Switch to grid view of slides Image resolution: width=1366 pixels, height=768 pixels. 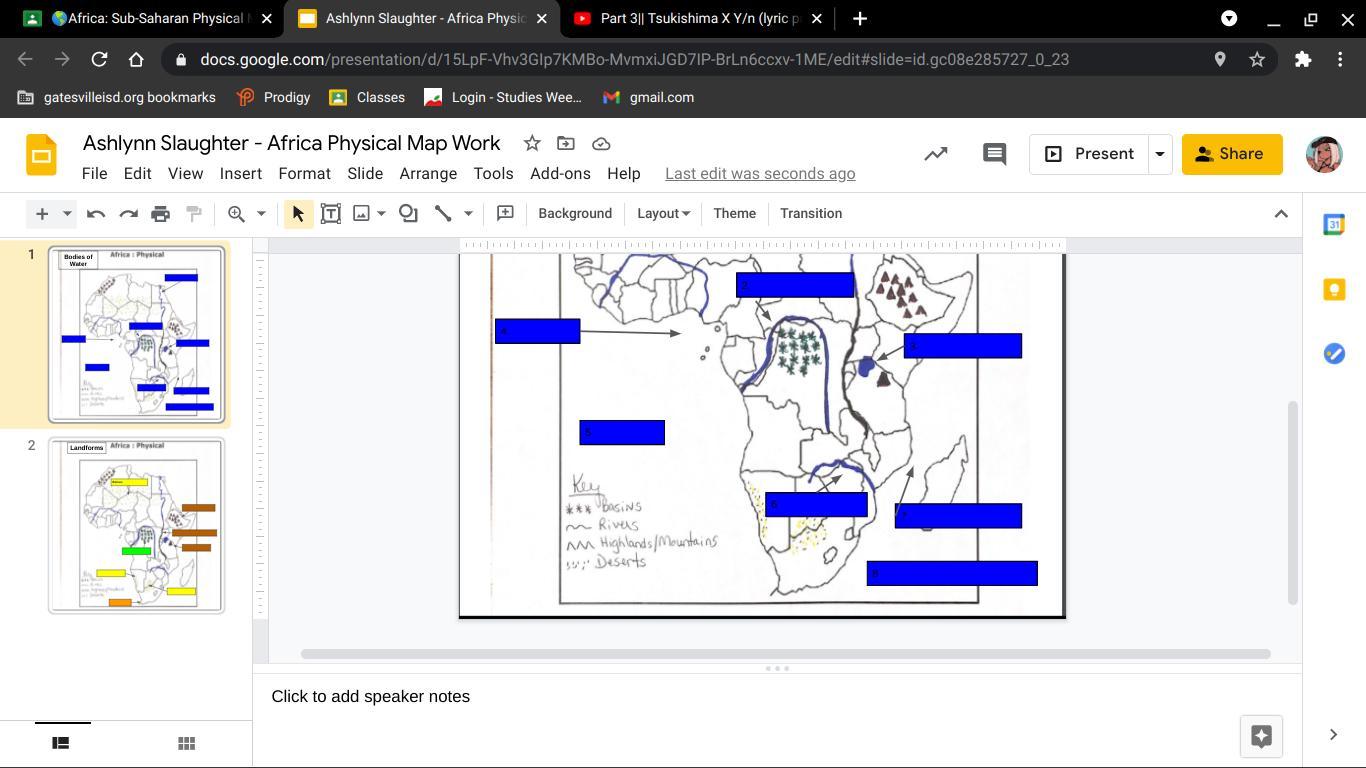click(x=186, y=743)
